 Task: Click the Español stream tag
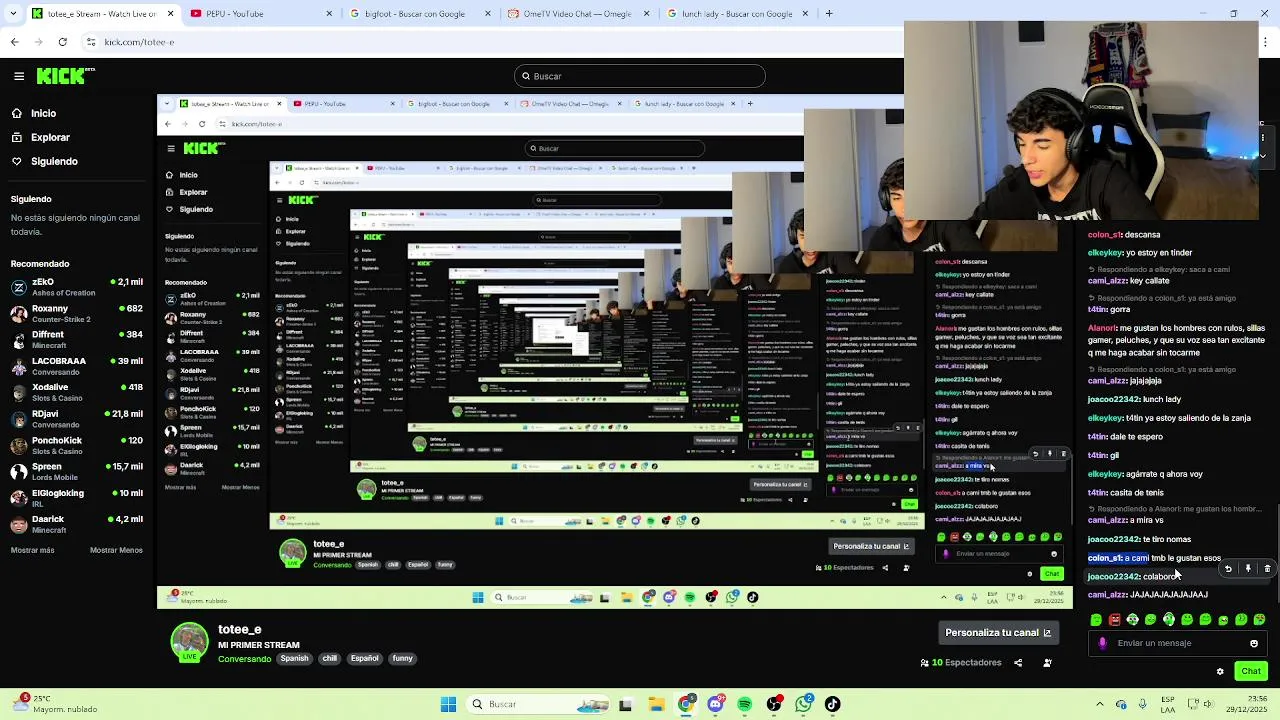point(365,658)
